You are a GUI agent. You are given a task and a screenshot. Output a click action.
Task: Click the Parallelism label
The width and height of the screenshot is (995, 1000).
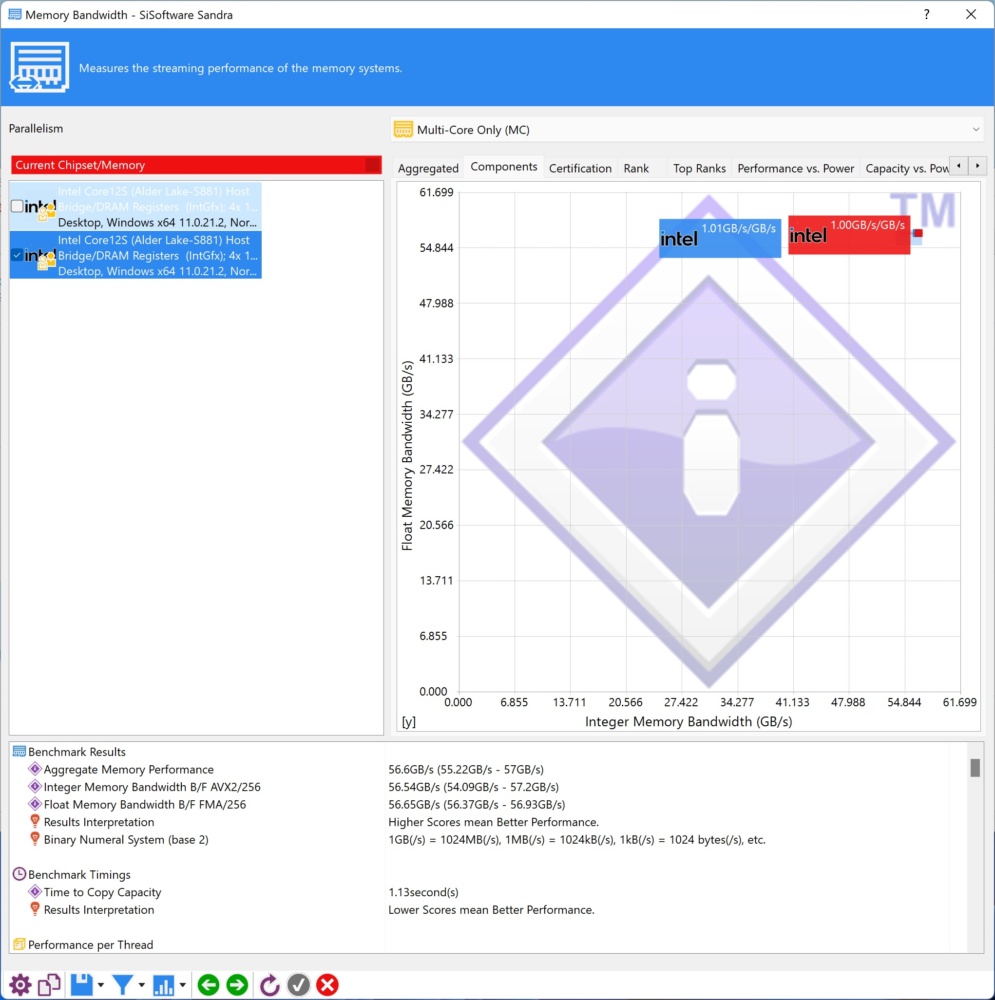(x=36, y=128)
